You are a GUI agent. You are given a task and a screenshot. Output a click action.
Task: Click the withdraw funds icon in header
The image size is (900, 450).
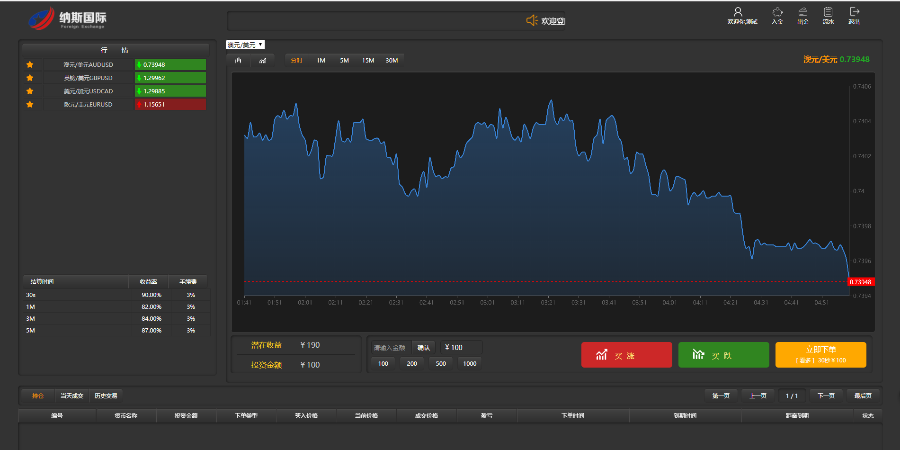[x=803, y=12]
